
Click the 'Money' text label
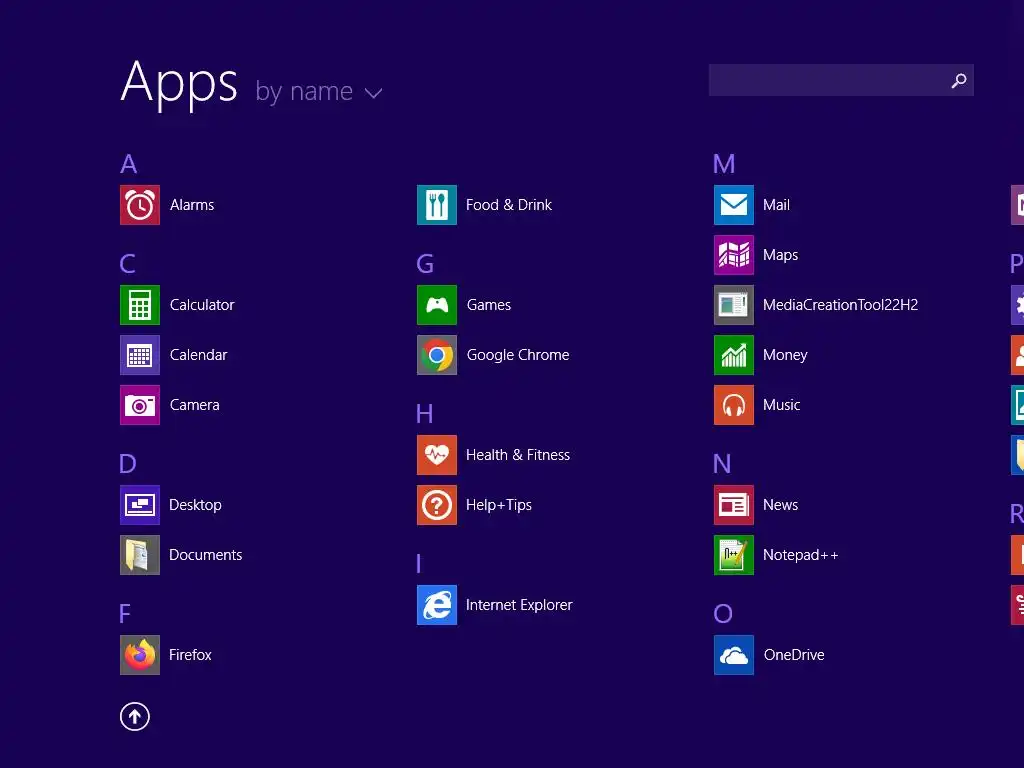[785, 355]
